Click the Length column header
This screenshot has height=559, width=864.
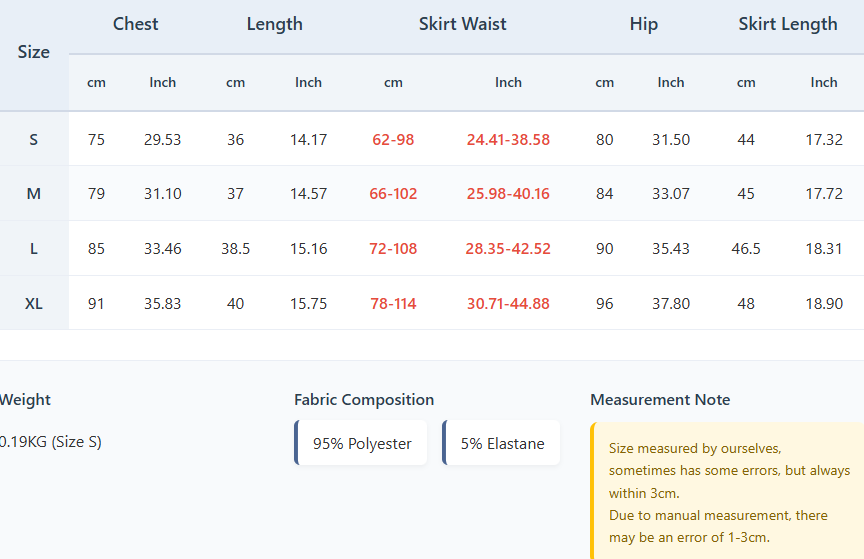coord(274,24)
